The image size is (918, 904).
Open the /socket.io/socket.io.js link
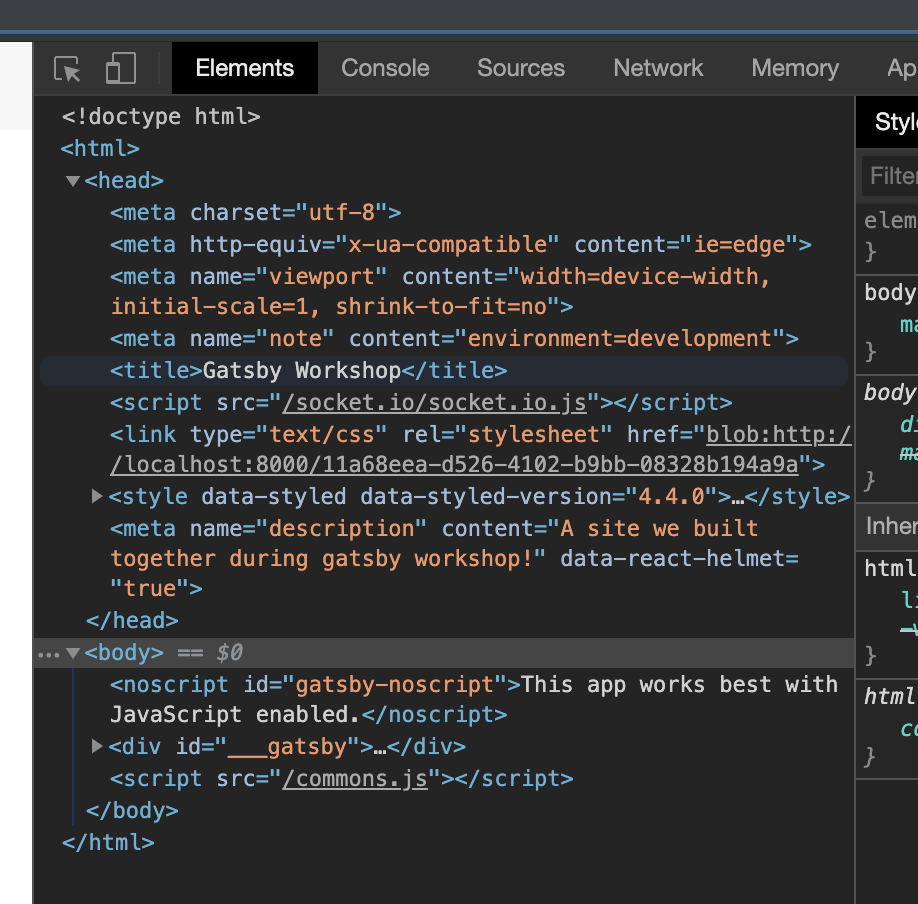pos(434,403)
